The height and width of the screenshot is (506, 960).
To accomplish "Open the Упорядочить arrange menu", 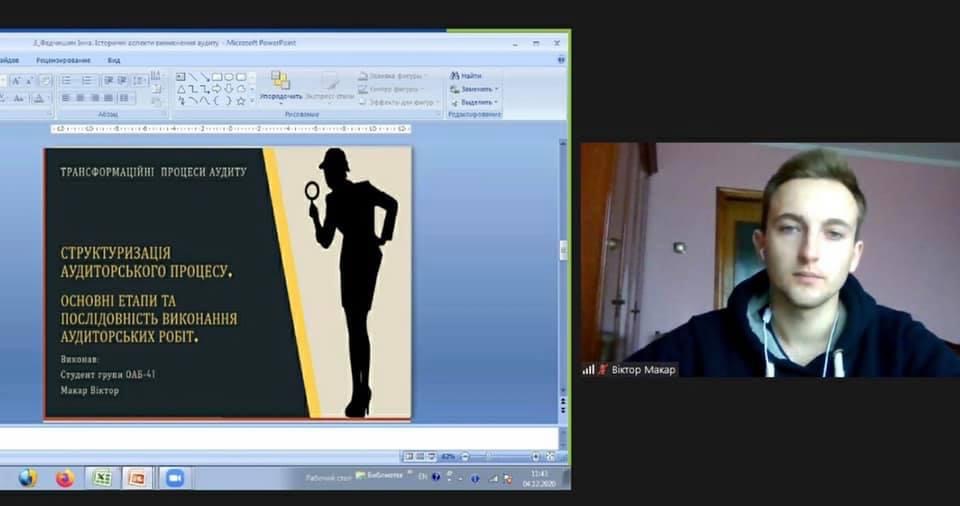I will pos(281,86).
